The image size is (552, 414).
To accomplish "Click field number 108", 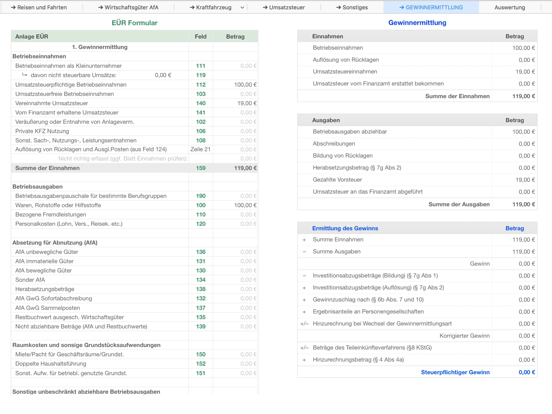I will 201,140.
